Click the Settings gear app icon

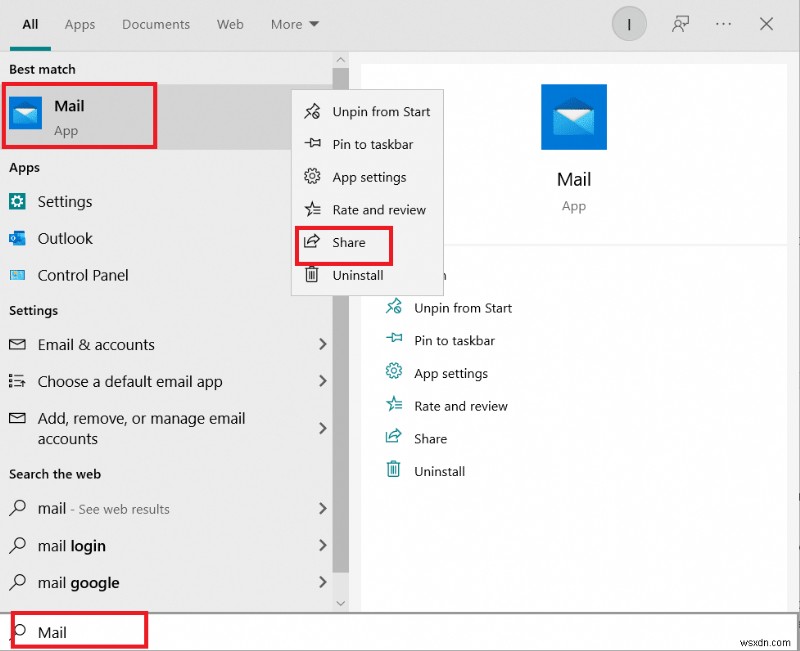coord(17,202)
